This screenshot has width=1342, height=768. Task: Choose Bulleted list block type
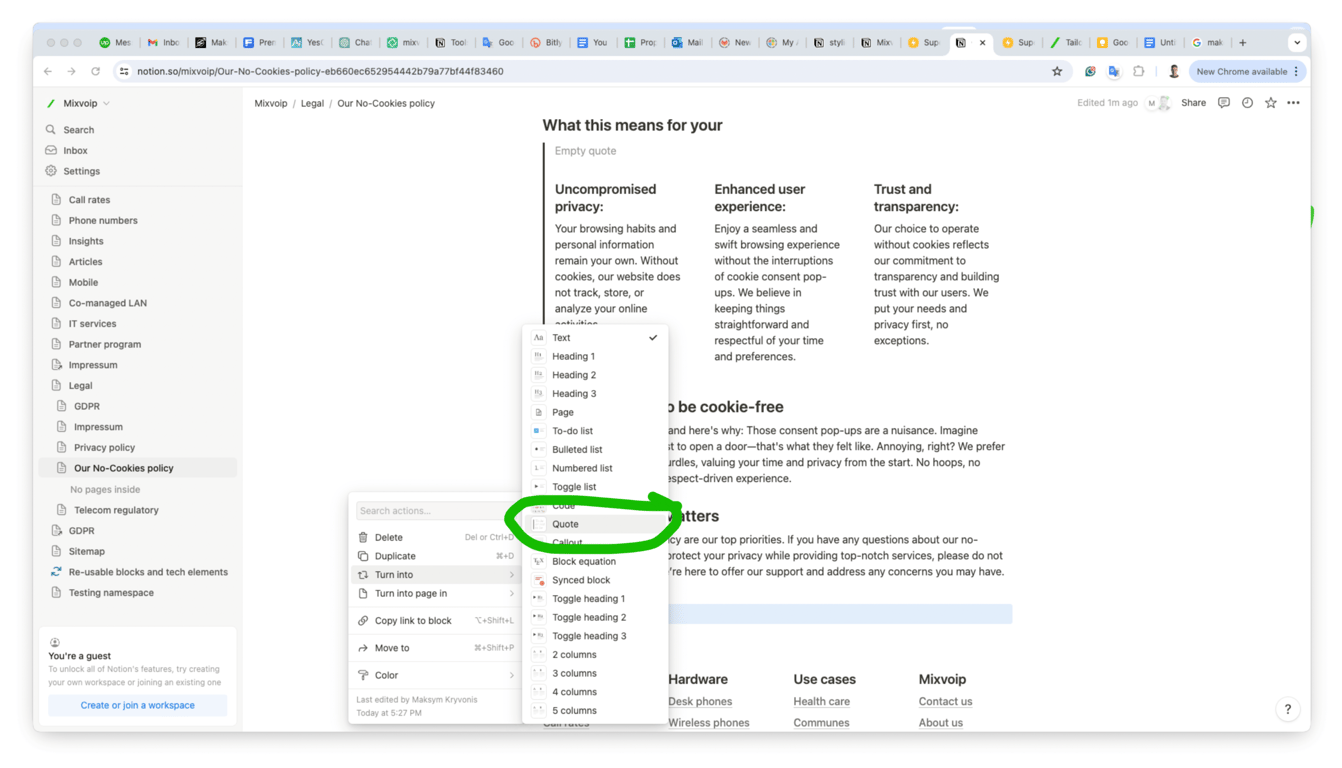pos(595,450)
